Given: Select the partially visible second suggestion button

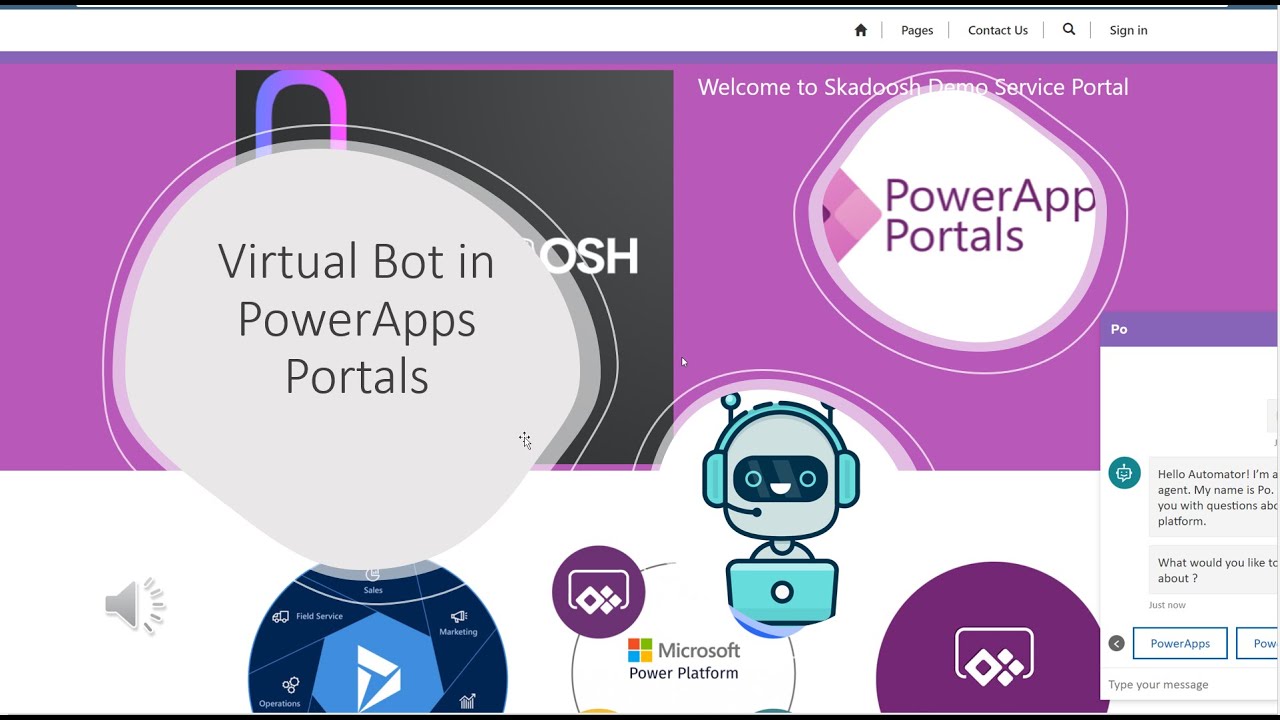Looking at the screenshot, I should click(x=1257, y=643).
